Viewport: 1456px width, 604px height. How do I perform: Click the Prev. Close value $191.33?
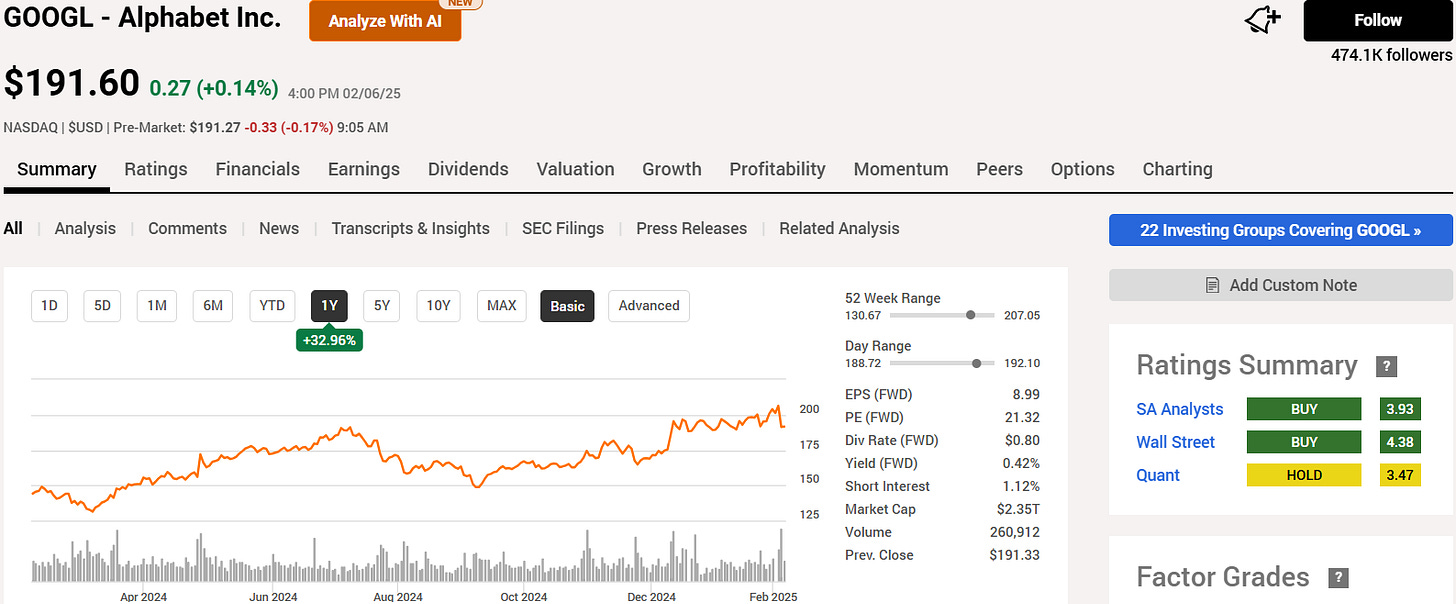click(x=1015, y=555)
